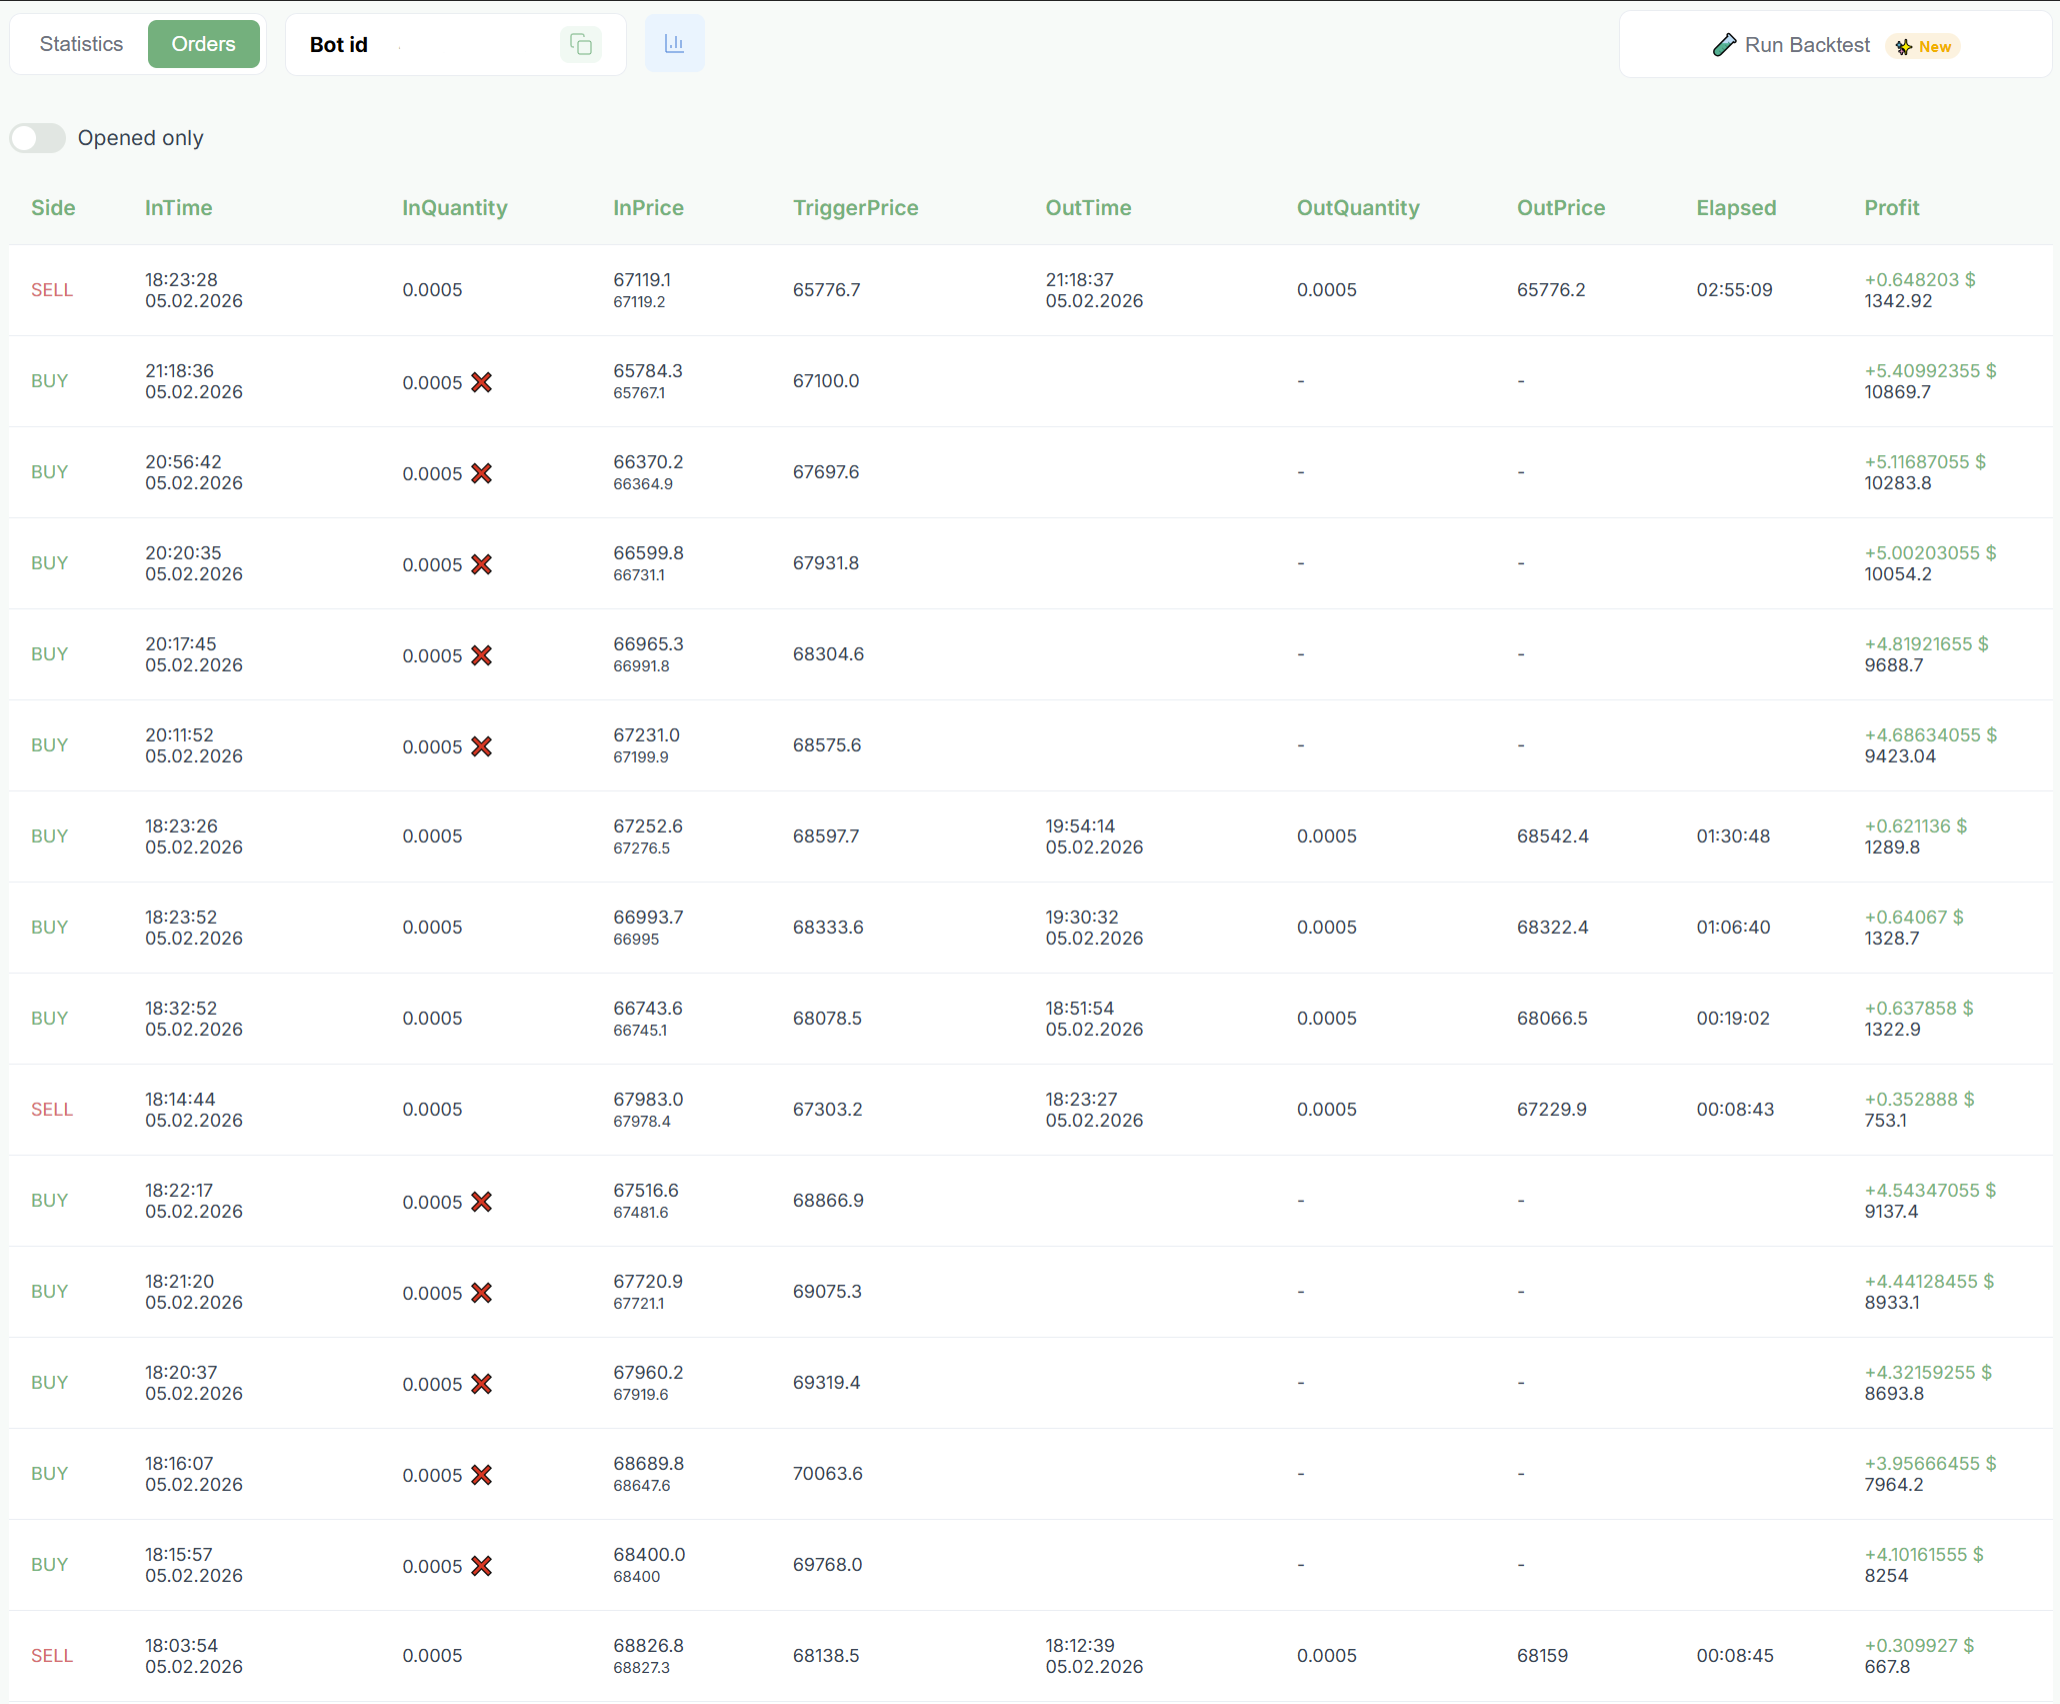The height and width of the screenshot is (1704, 2060).
Task: Cancel the BUY order at 20:11:52
Action: 481,746
